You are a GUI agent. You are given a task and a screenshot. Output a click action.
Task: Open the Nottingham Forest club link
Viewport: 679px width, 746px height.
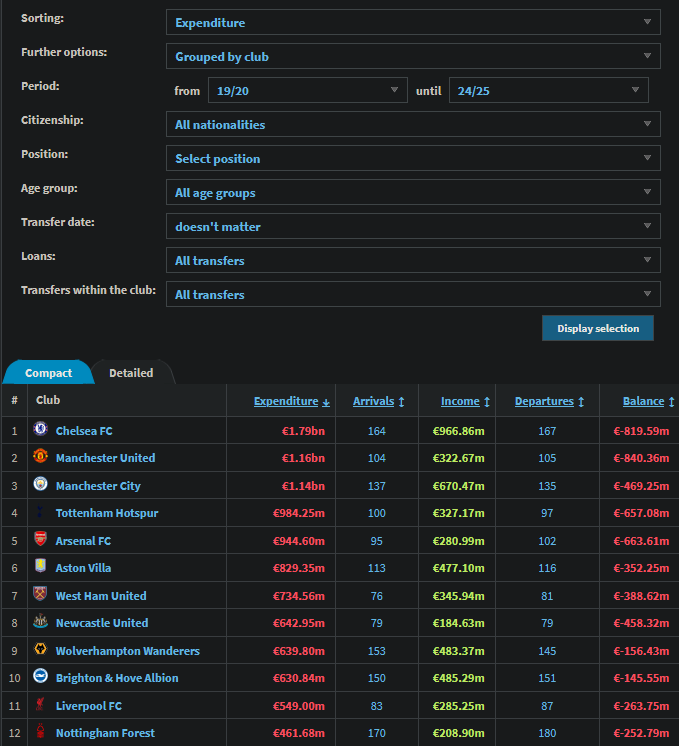(x=106, y=733)
